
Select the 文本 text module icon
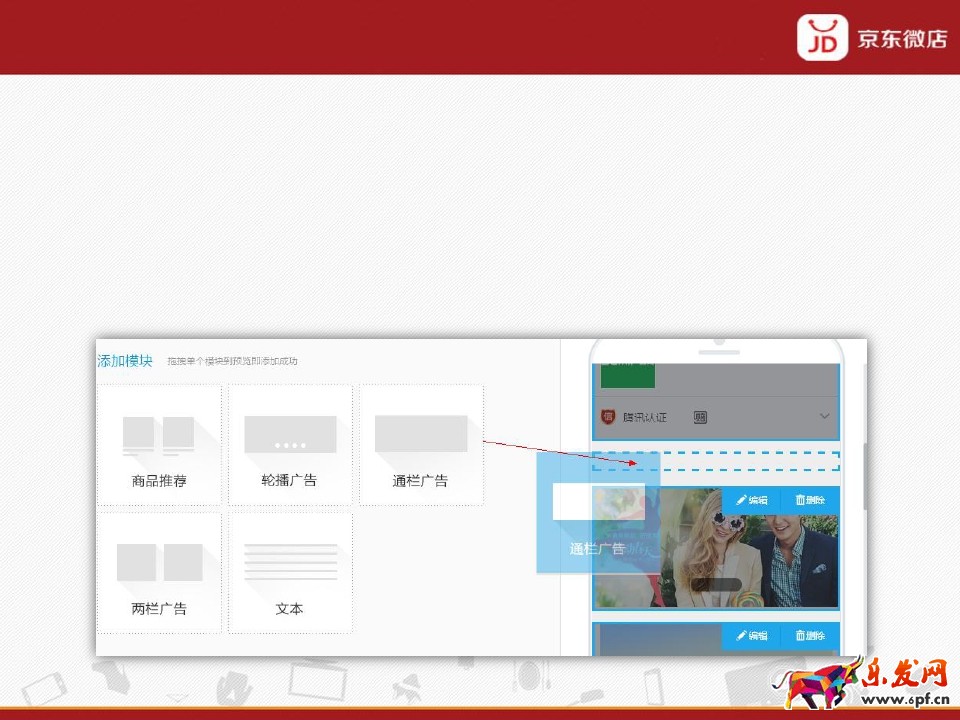click(x=290, y=563)
